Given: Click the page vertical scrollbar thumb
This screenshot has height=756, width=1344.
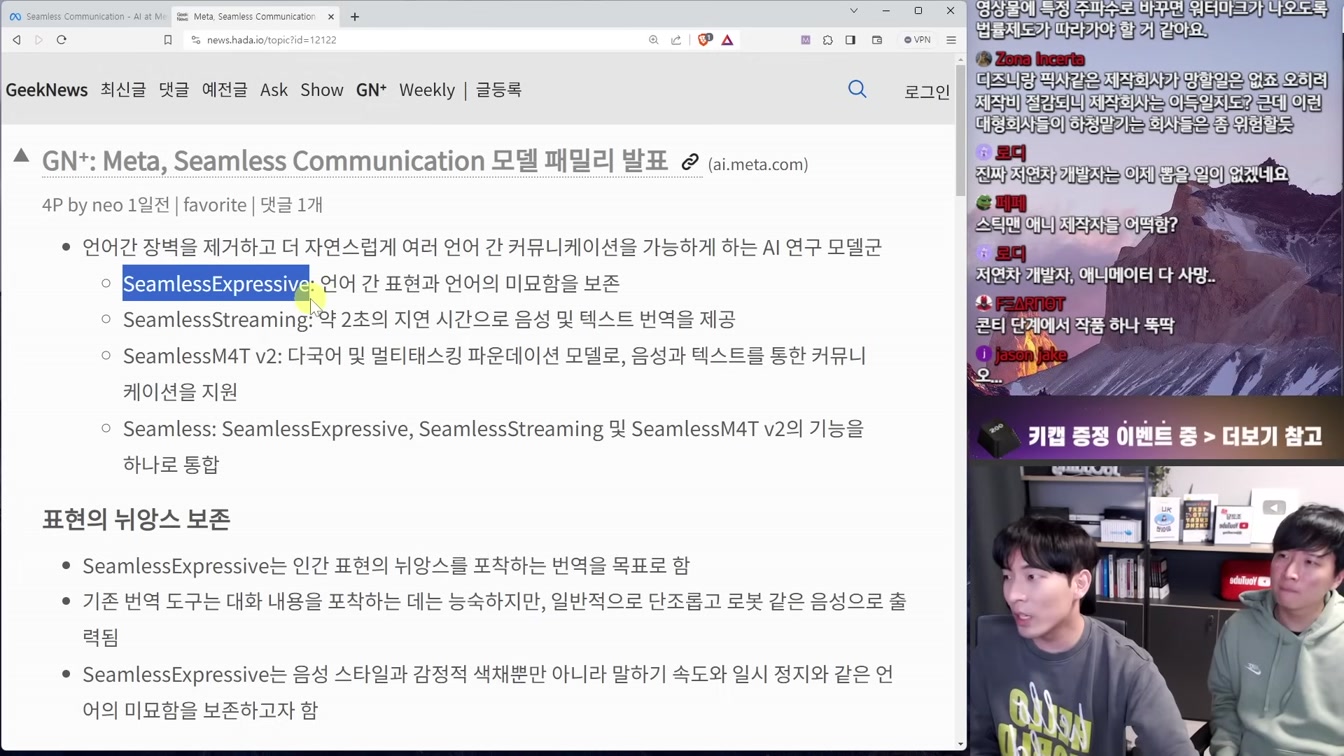Looking at the screenshot, I should click(960, 130).
